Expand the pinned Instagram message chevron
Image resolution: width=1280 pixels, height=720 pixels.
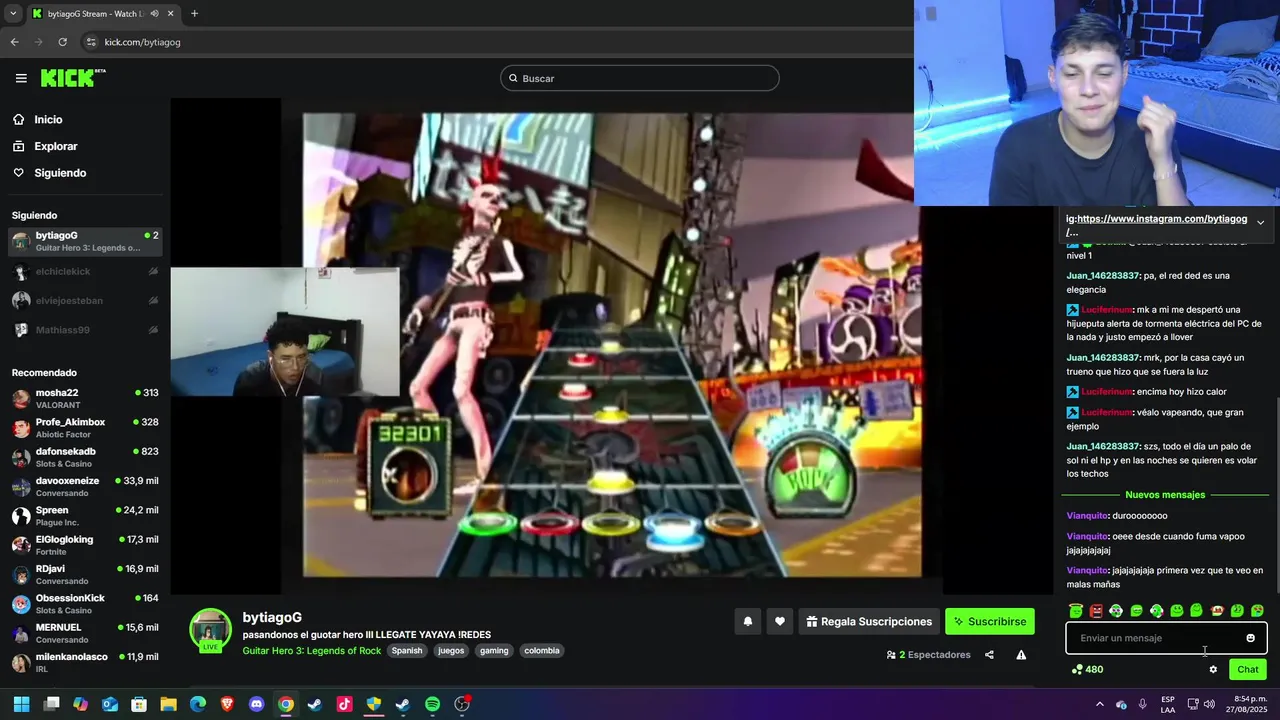[x=1260, y=222]
